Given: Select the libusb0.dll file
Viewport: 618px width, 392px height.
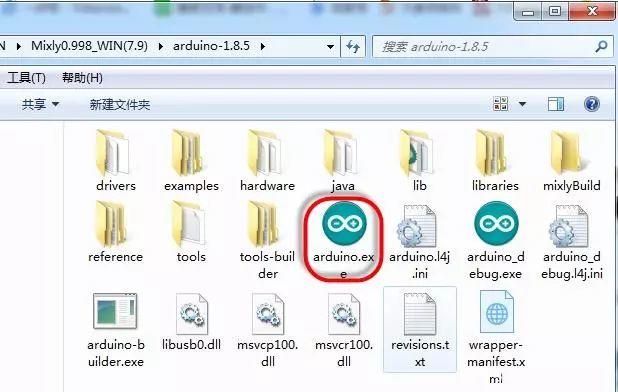Looking at the screenshot, I should (x=191, y=322).
